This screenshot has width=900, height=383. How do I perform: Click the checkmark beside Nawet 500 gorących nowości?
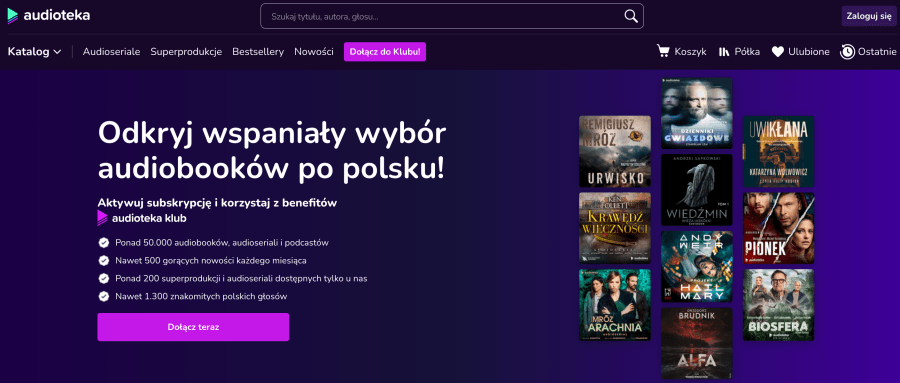tap(103, 260)
